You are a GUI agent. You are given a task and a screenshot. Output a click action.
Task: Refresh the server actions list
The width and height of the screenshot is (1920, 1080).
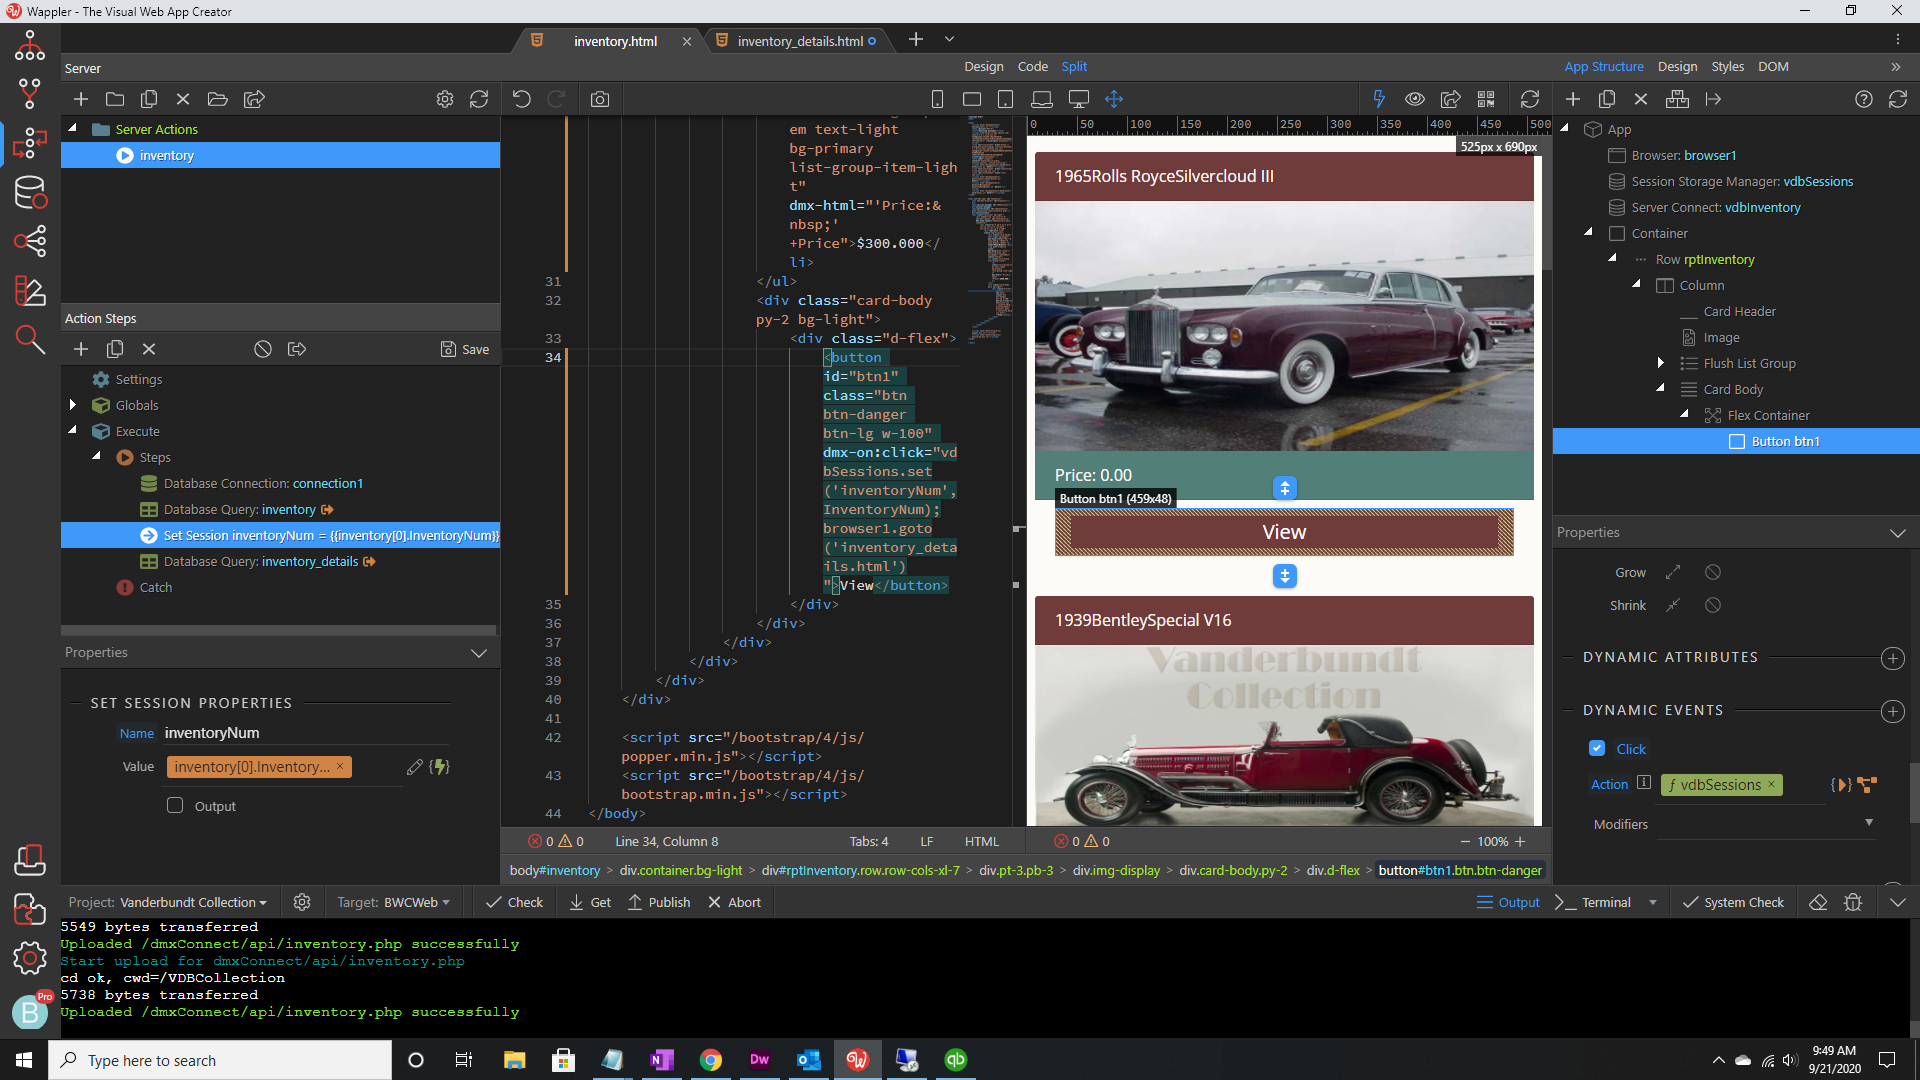(x=479, y=99)
